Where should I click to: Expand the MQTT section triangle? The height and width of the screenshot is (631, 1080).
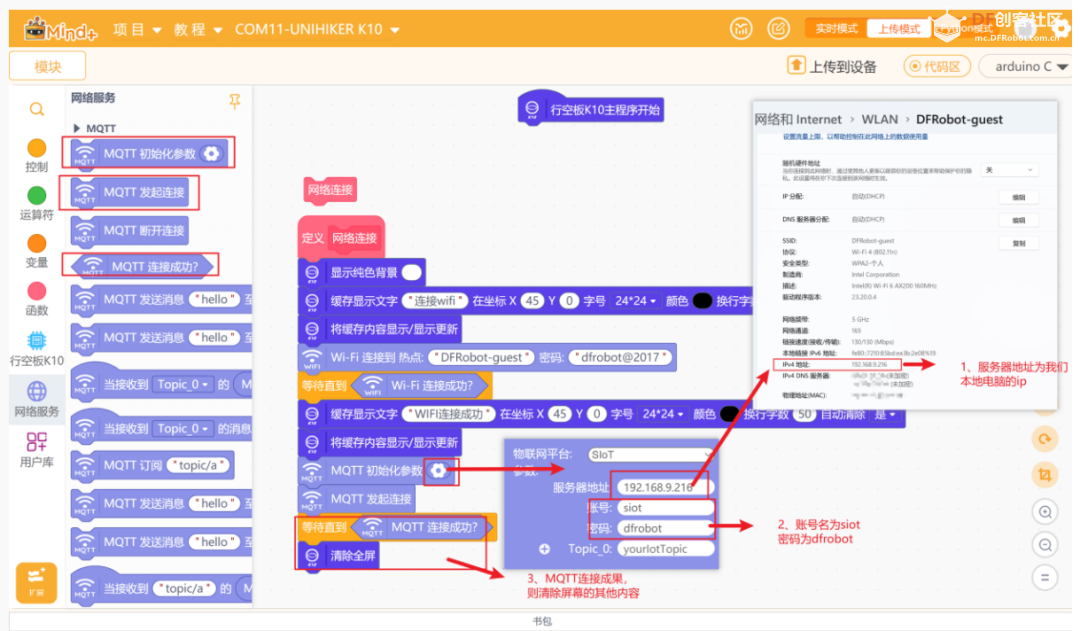click(76, 128)
